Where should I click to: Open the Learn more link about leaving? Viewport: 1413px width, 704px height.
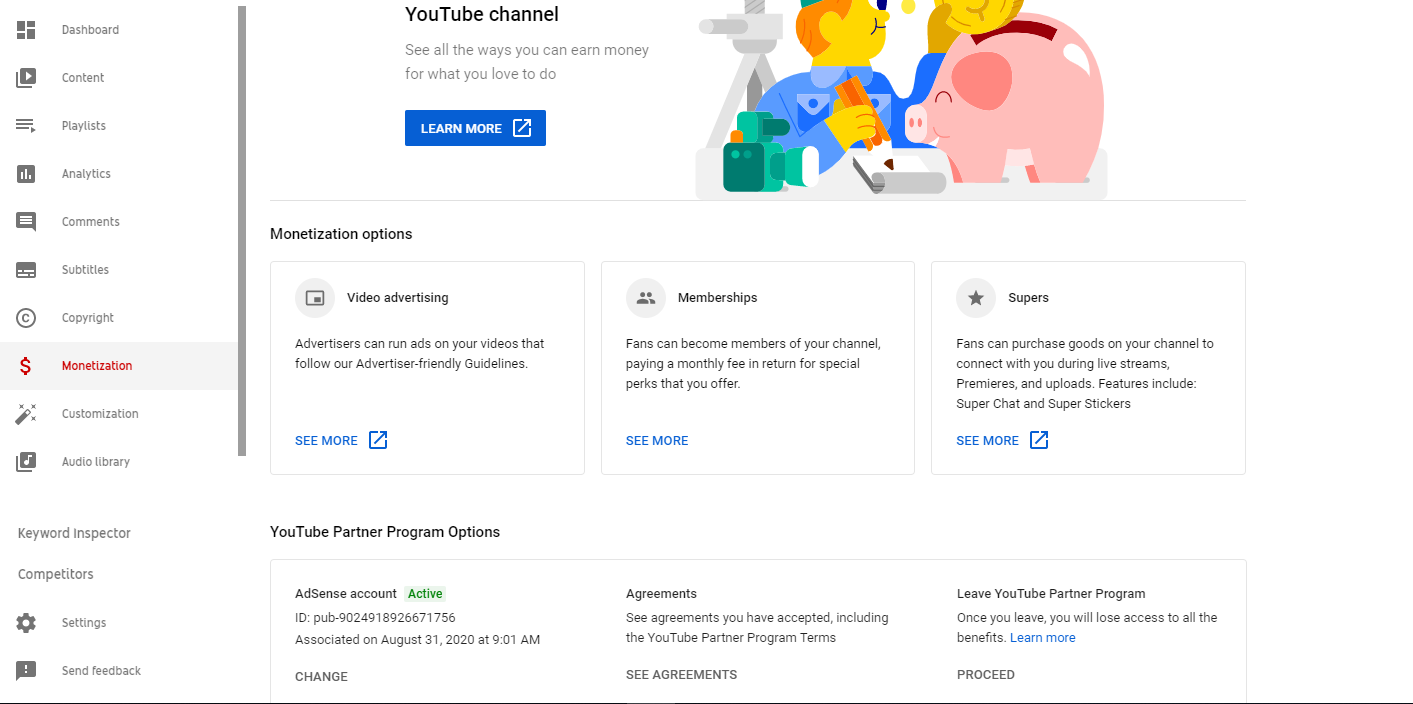tap(1043, 638)
